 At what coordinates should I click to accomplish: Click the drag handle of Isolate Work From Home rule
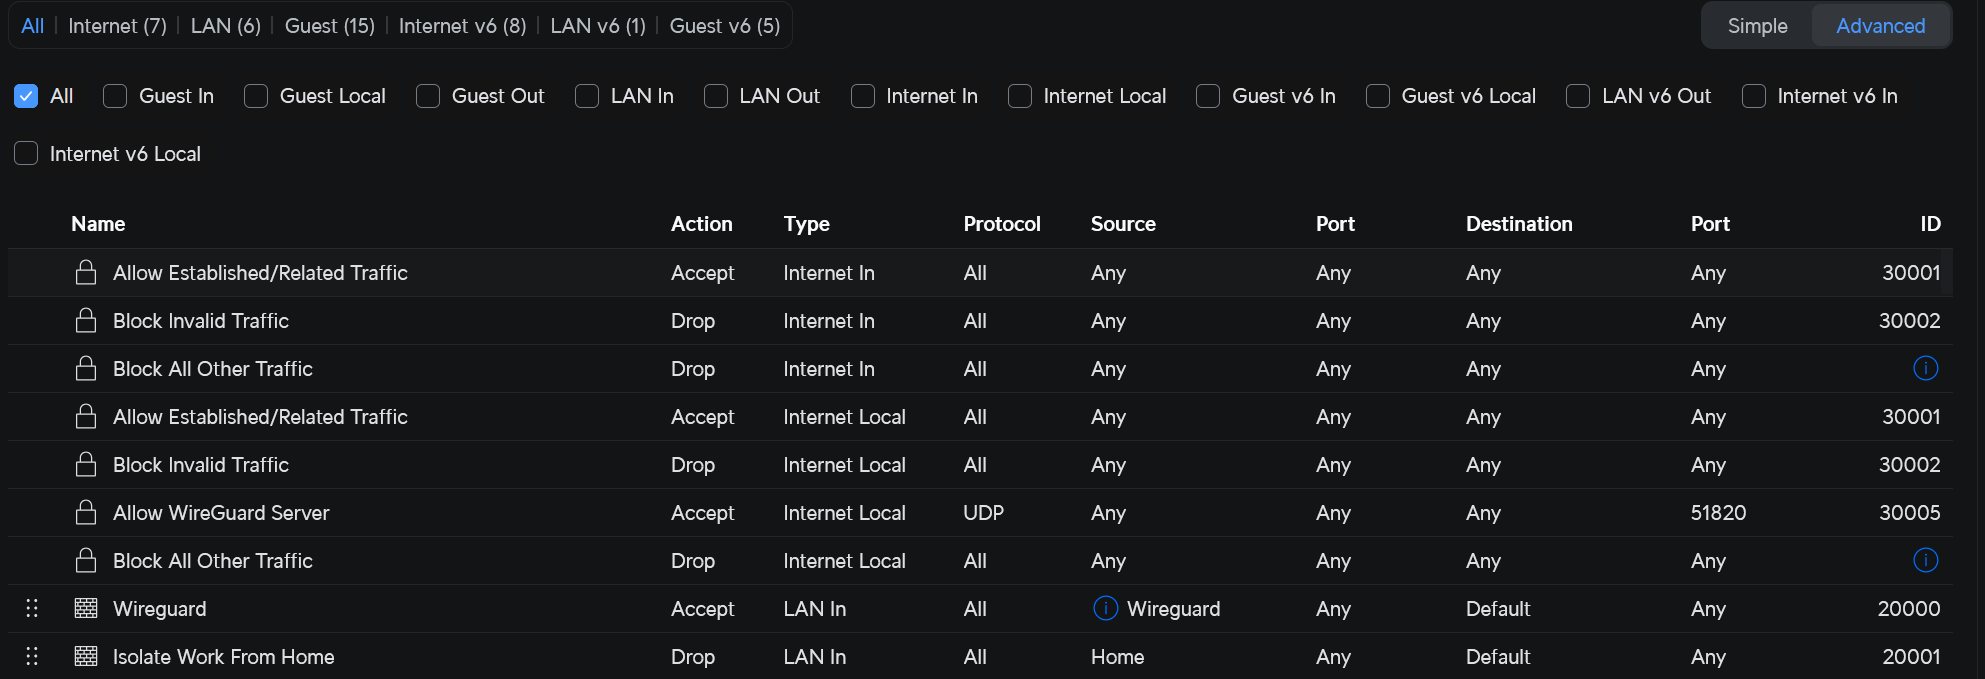coord(32,656)
